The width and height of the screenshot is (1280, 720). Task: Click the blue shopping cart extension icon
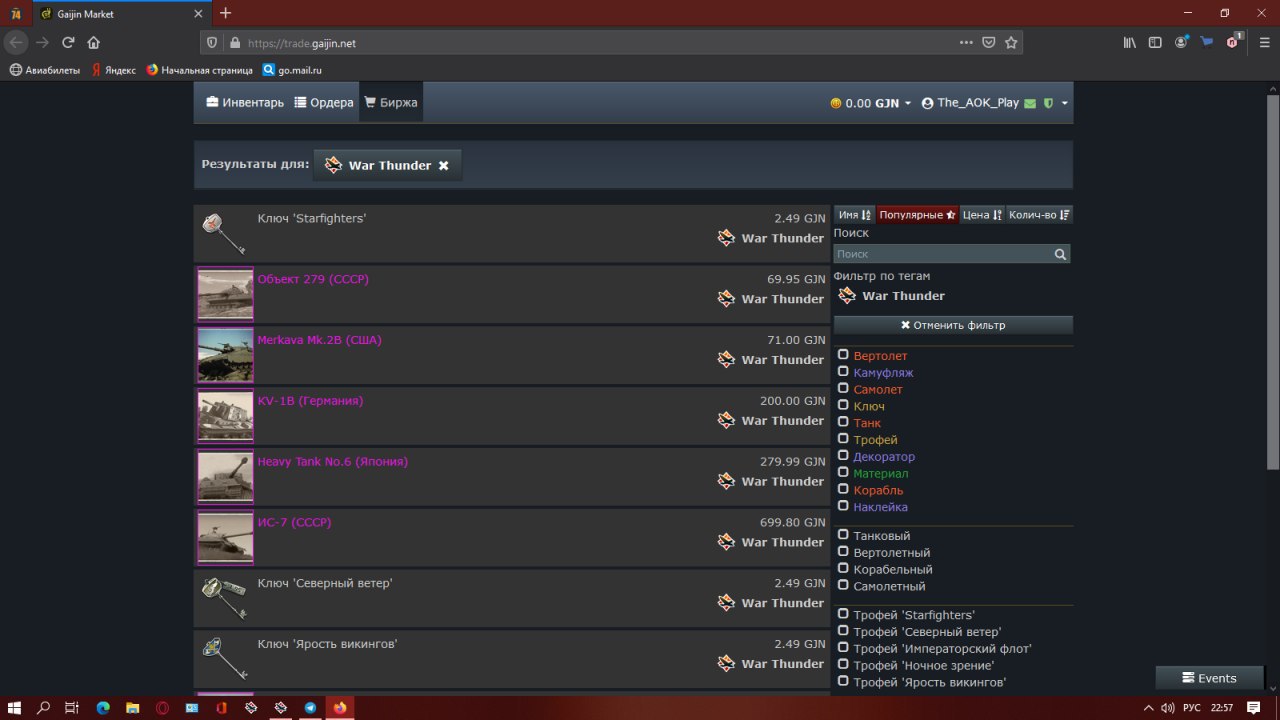coord(1207,43)
